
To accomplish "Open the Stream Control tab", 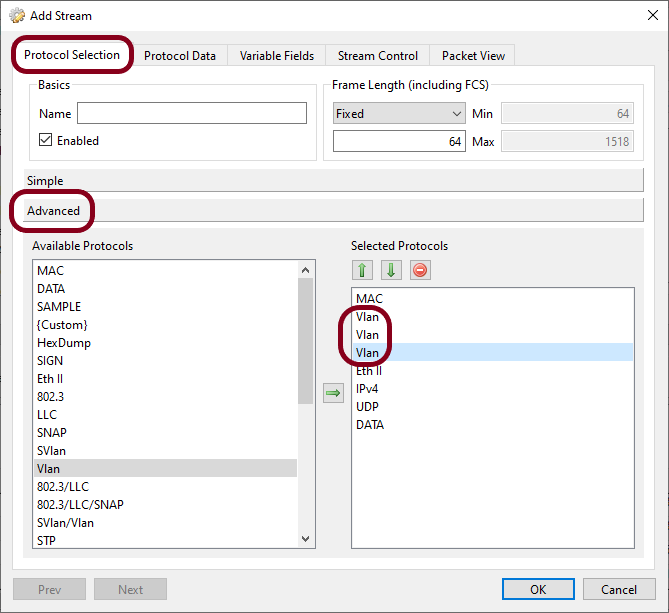I will pos(378,55).
